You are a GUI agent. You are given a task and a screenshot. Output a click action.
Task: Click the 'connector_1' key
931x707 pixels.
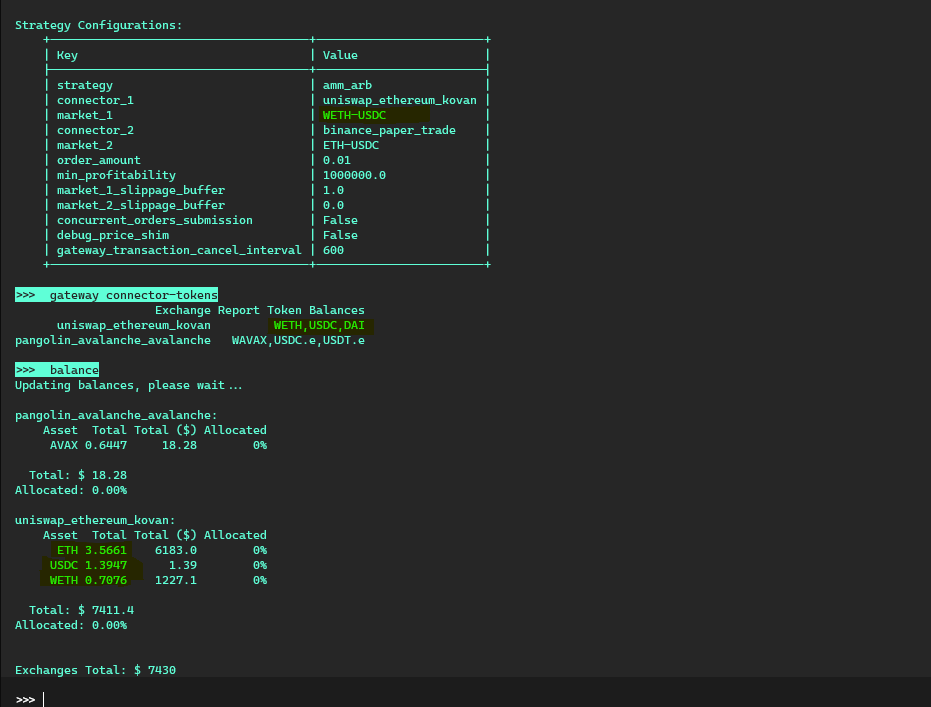click(x=95, y=100)
